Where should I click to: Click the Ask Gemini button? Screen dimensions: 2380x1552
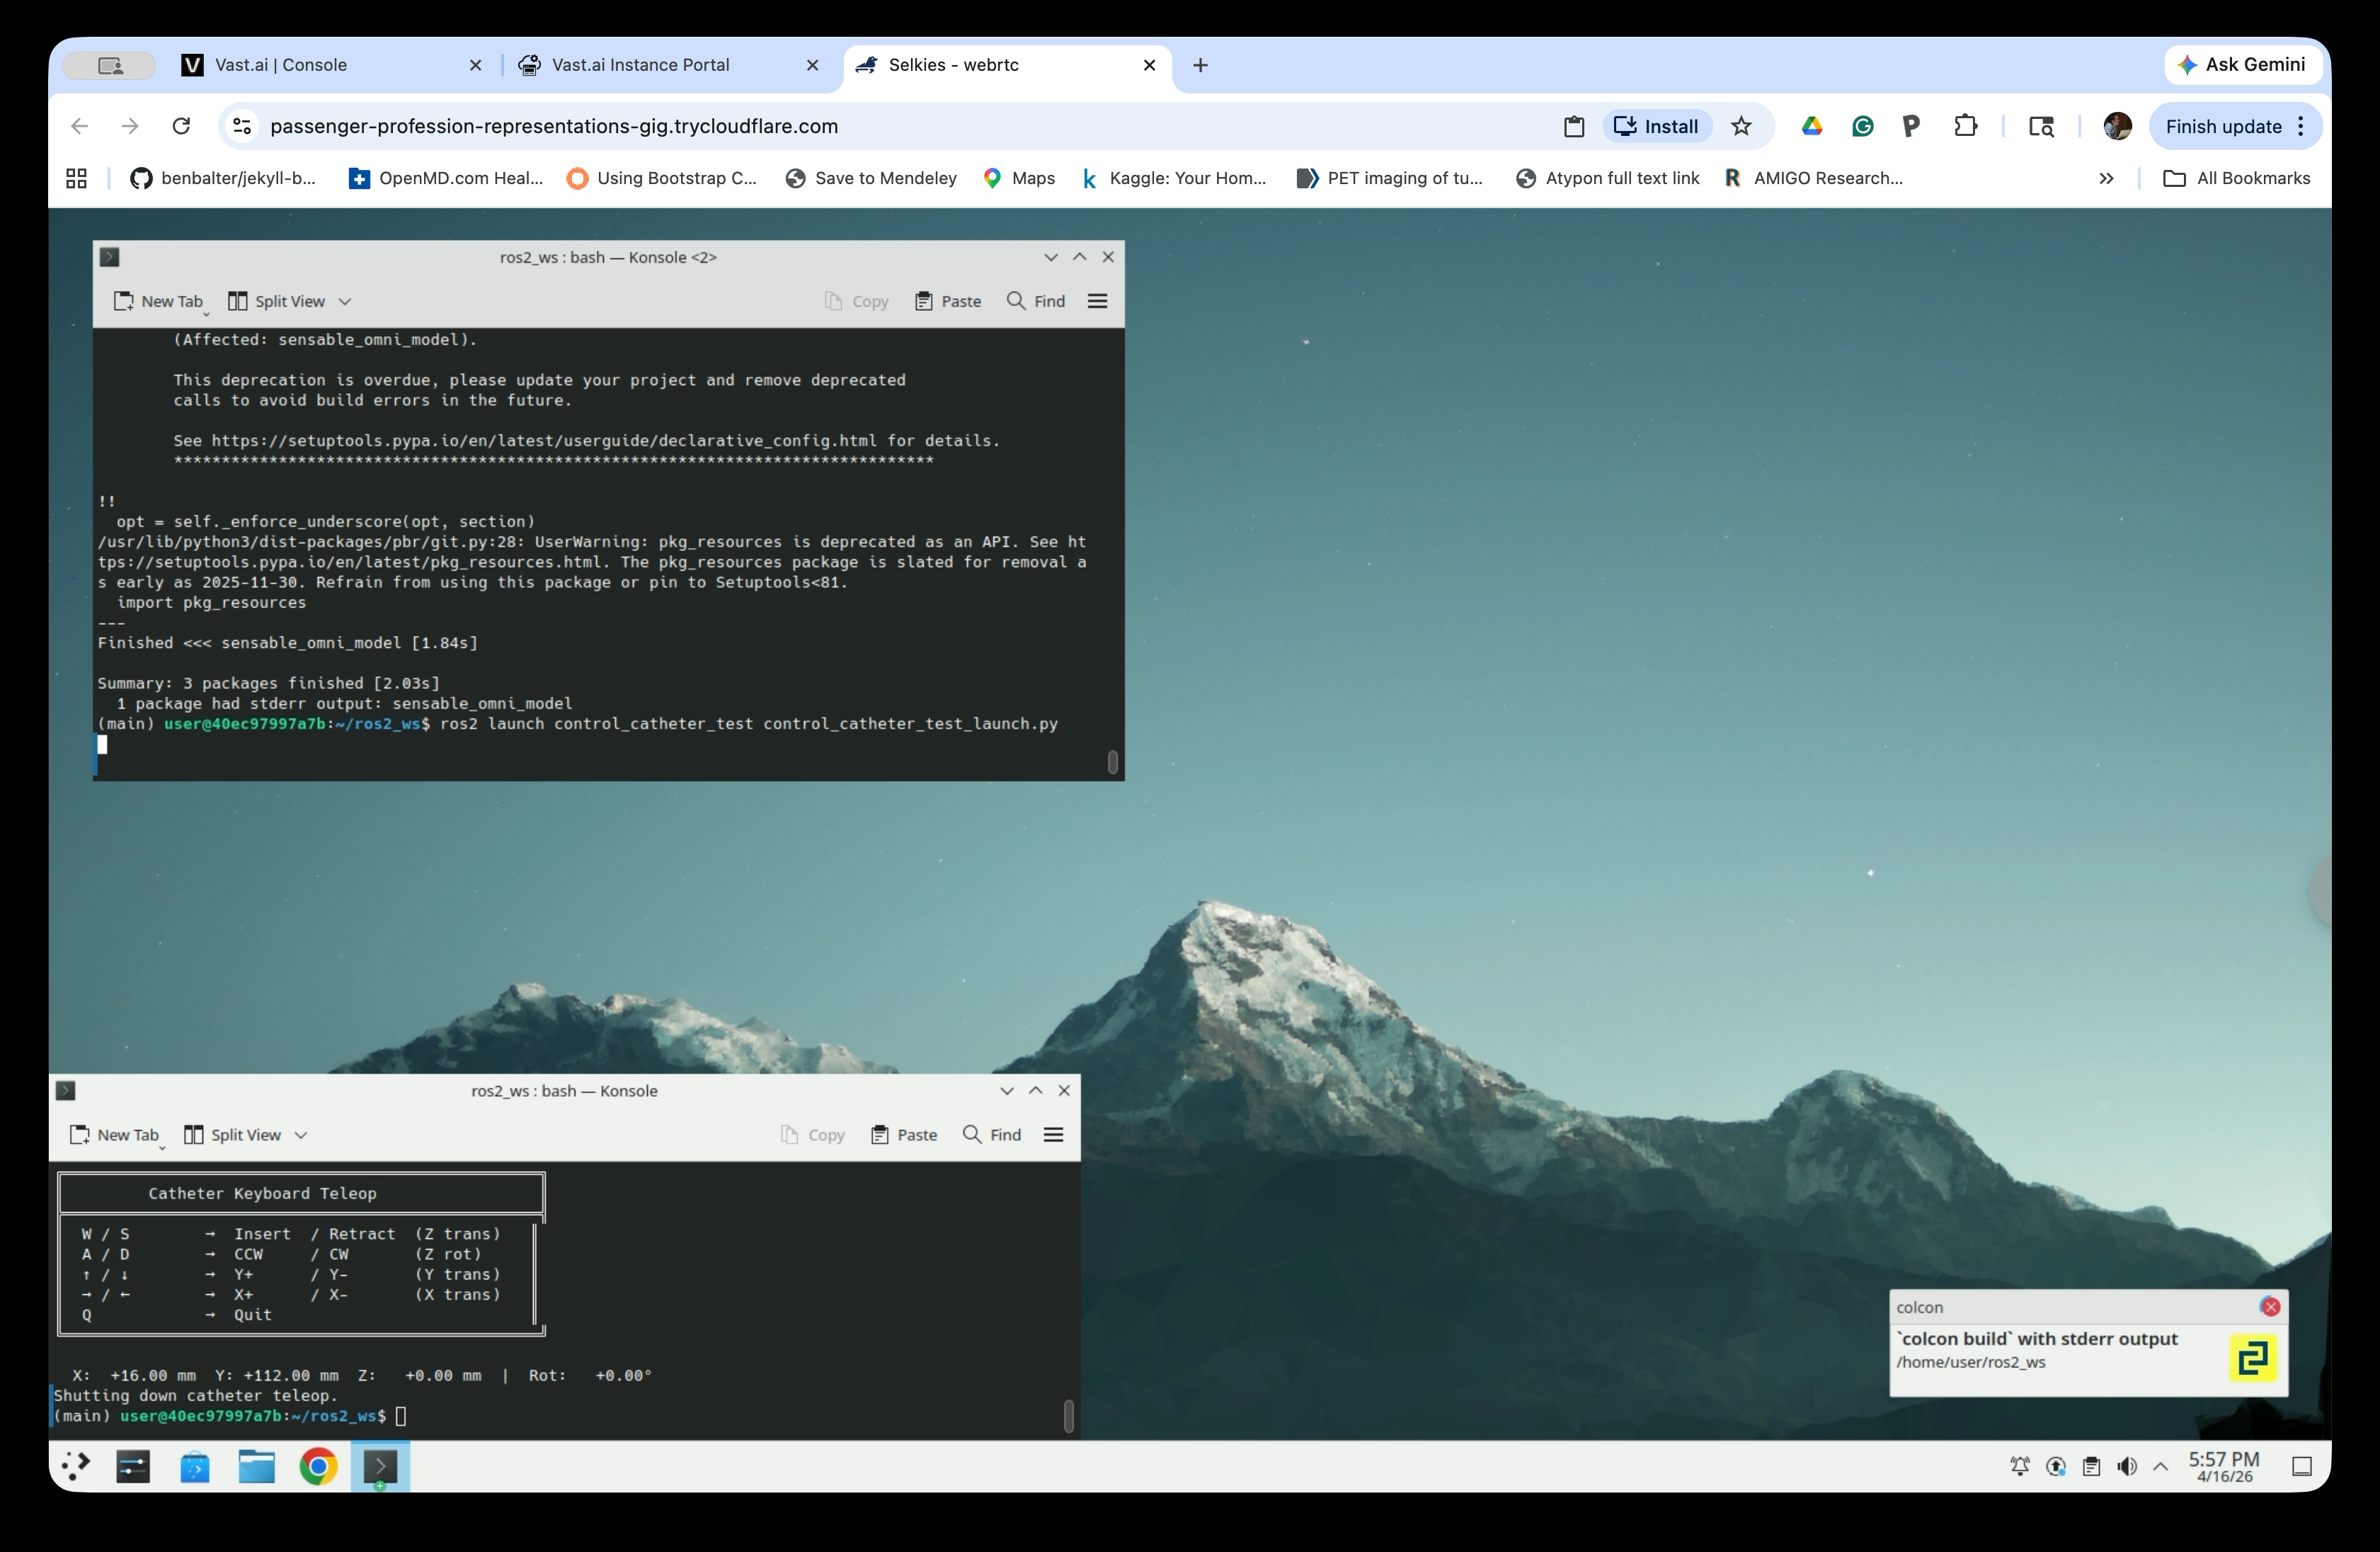click(x=2242, y=64)
